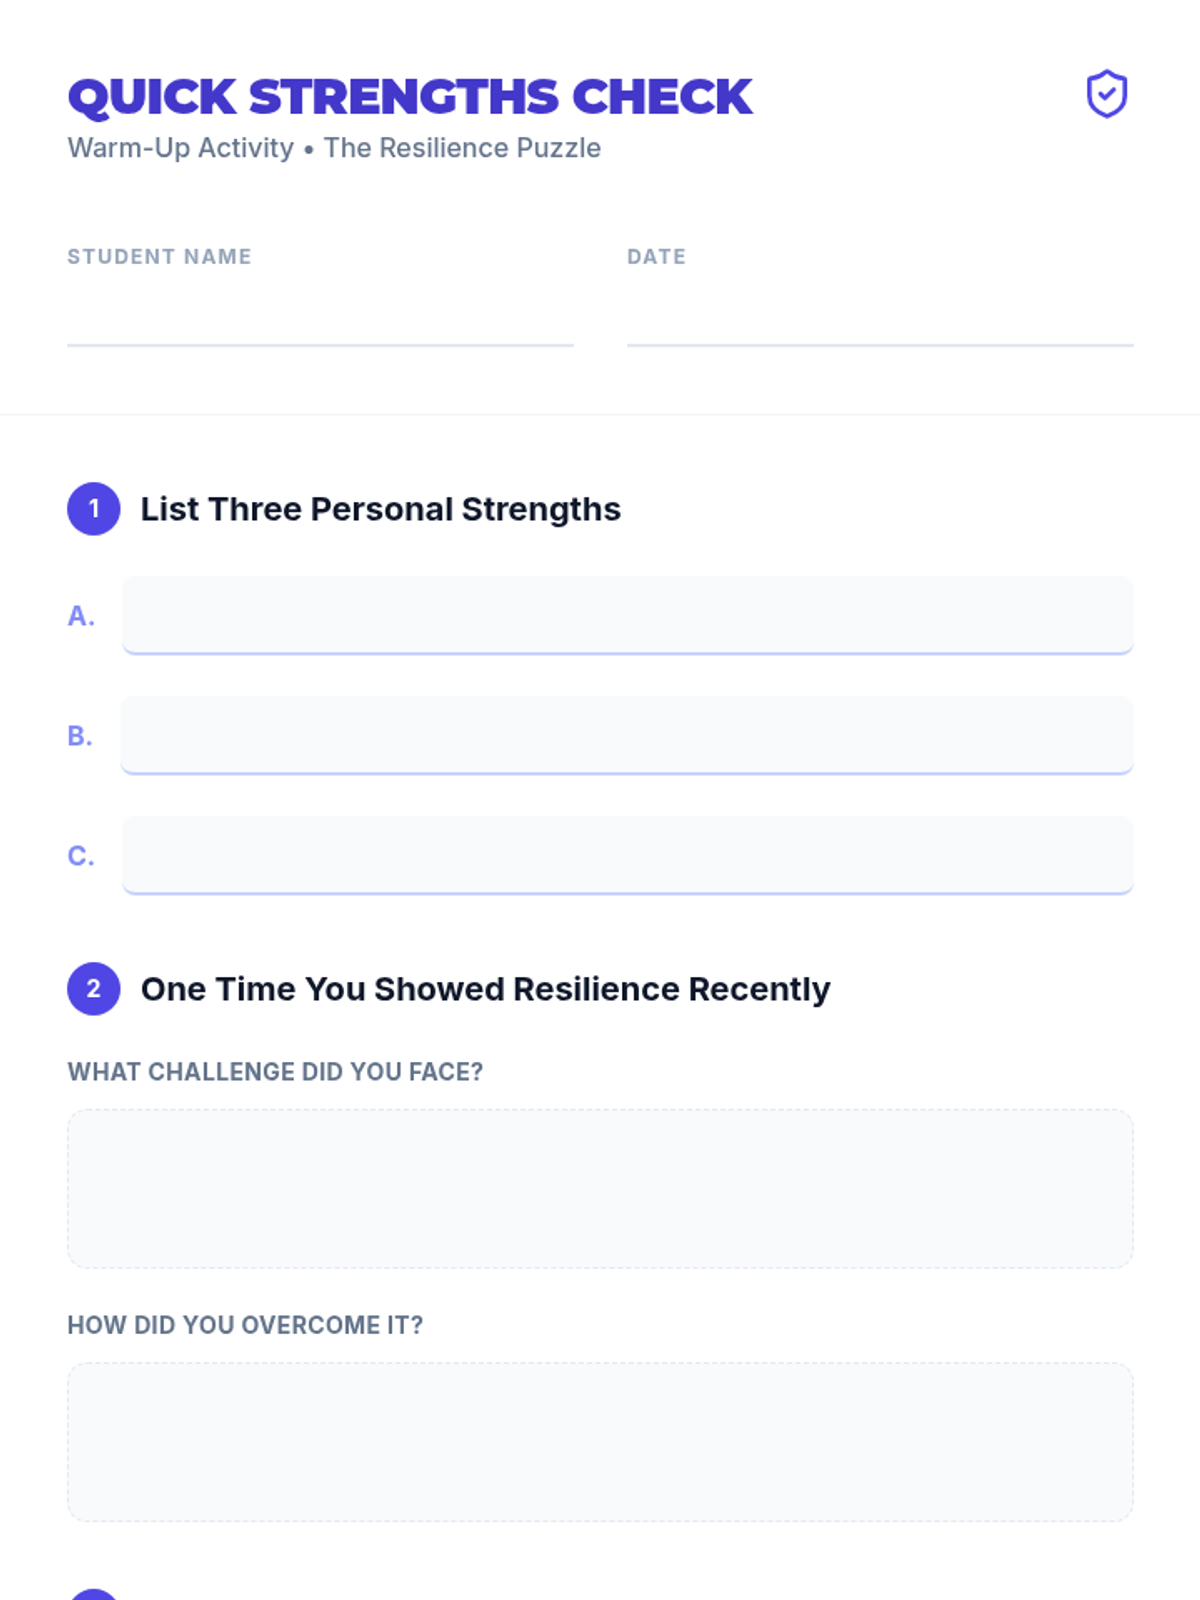Click the What Challenge Did You Face label
The height and width of the screenshot is (1600, 1200).
[275, 1072]
